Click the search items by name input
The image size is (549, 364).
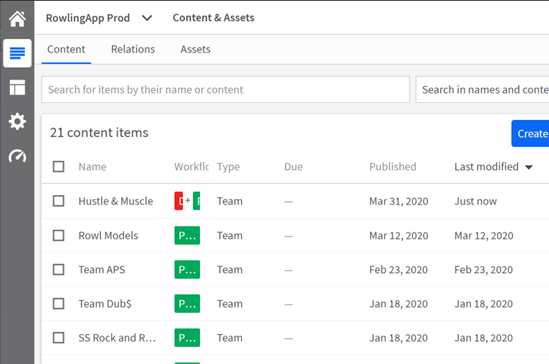[225, 90]
